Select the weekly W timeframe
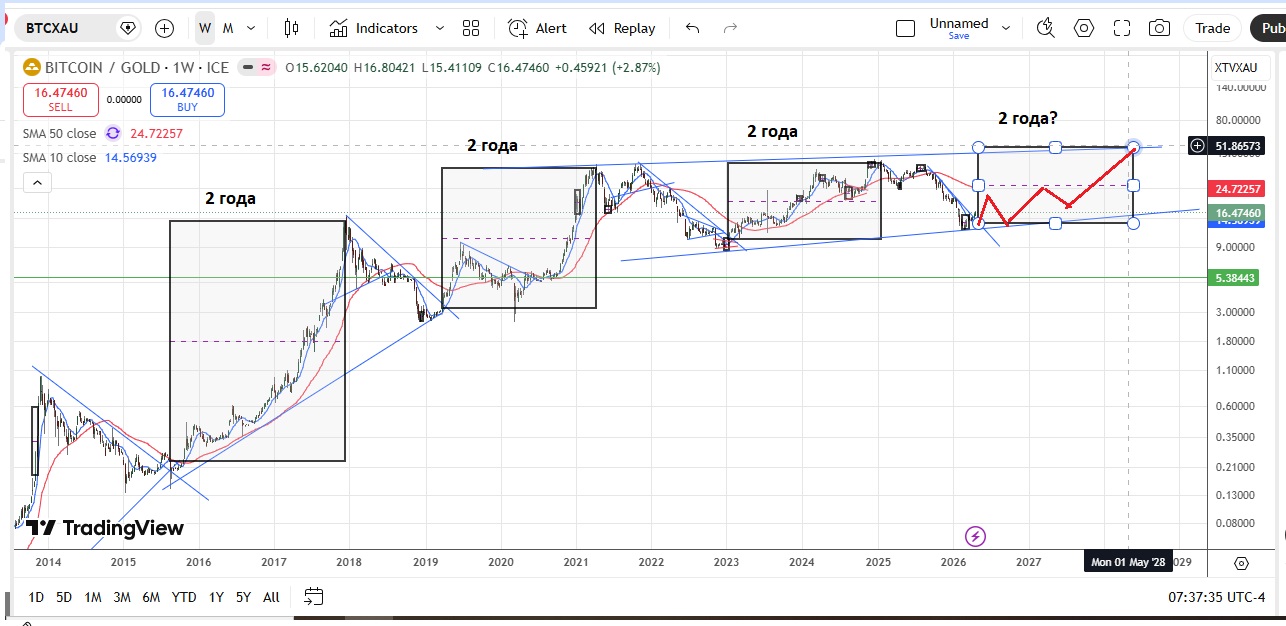The width and height of the screenshot is (1286, 626). pyautogui.click(x=205, y=28)
